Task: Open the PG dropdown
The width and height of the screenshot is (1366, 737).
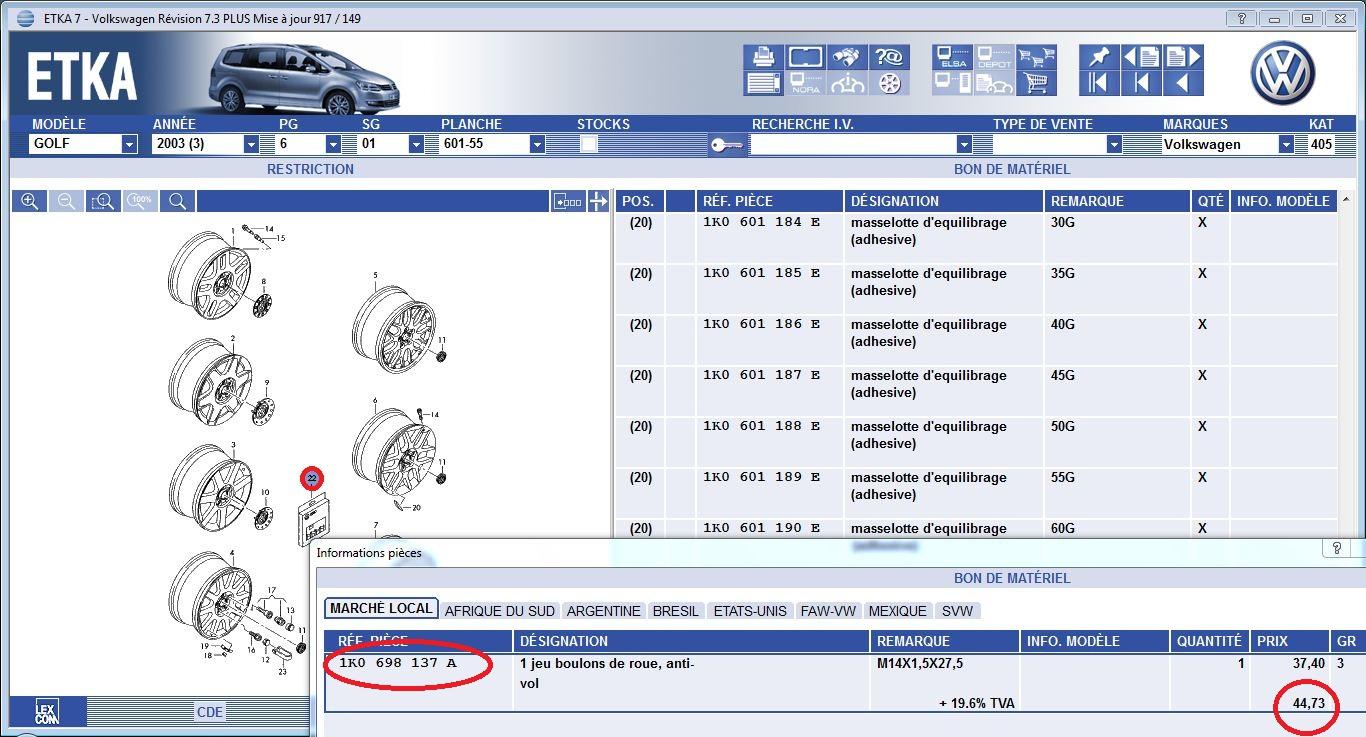Action: (x=333, y=144)
